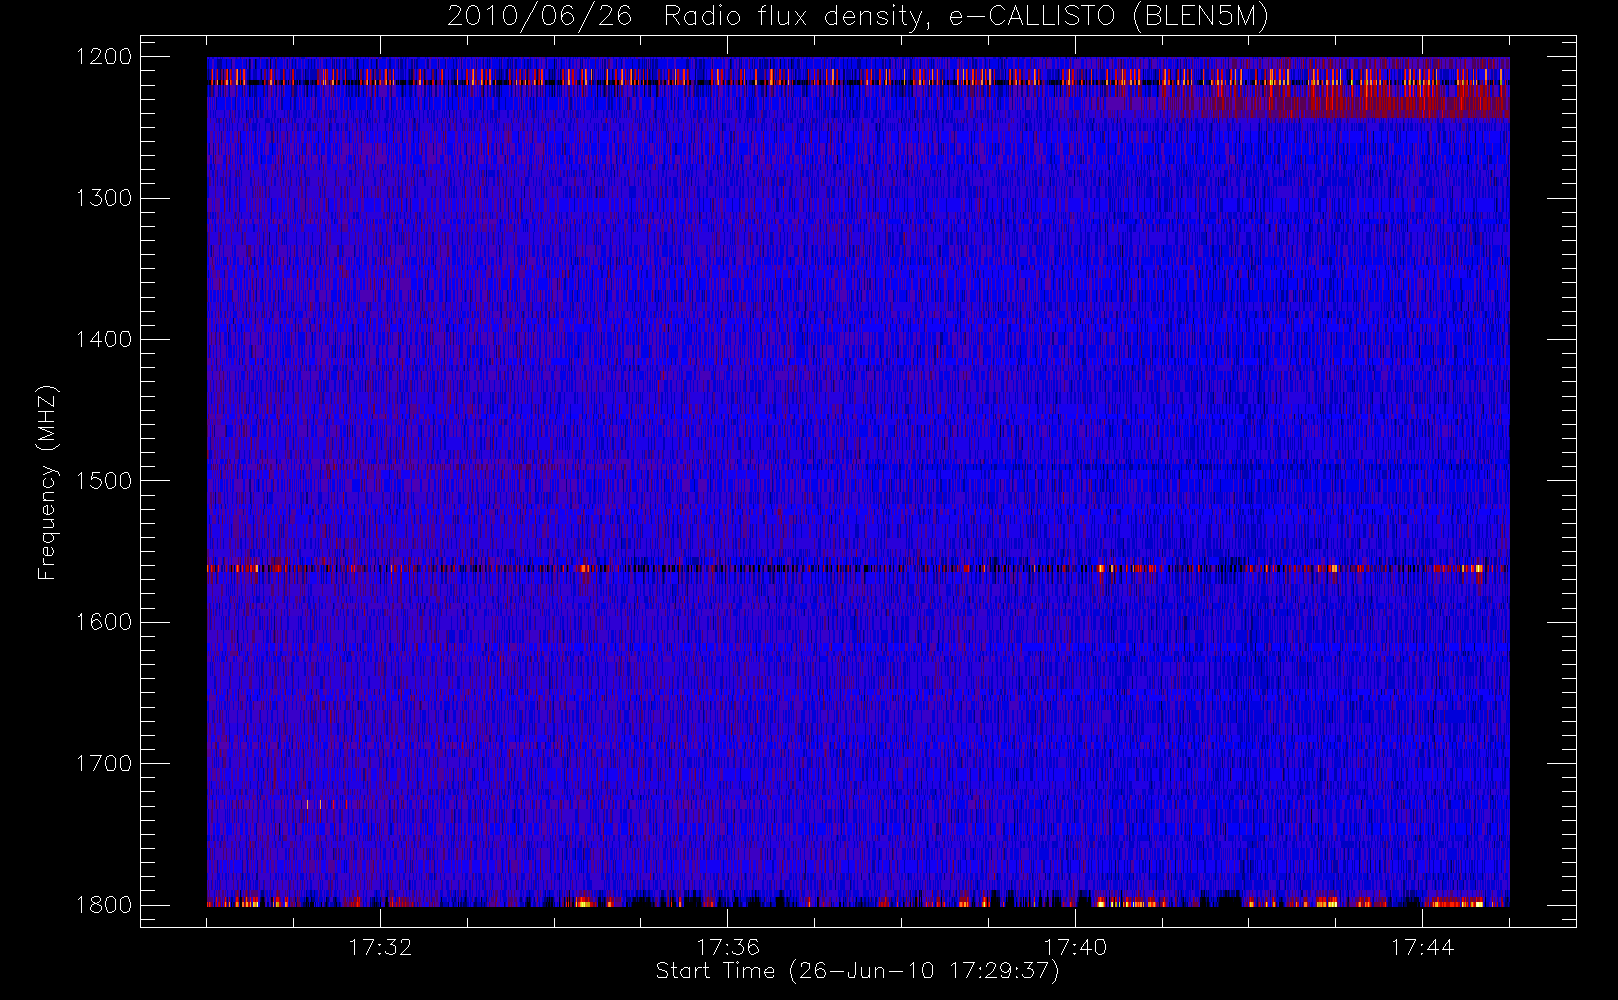Image resolution: width=1618 pixels, height=1000 pixels.
Task: Click the 17:36 time tick label
Action: (728, 947)
